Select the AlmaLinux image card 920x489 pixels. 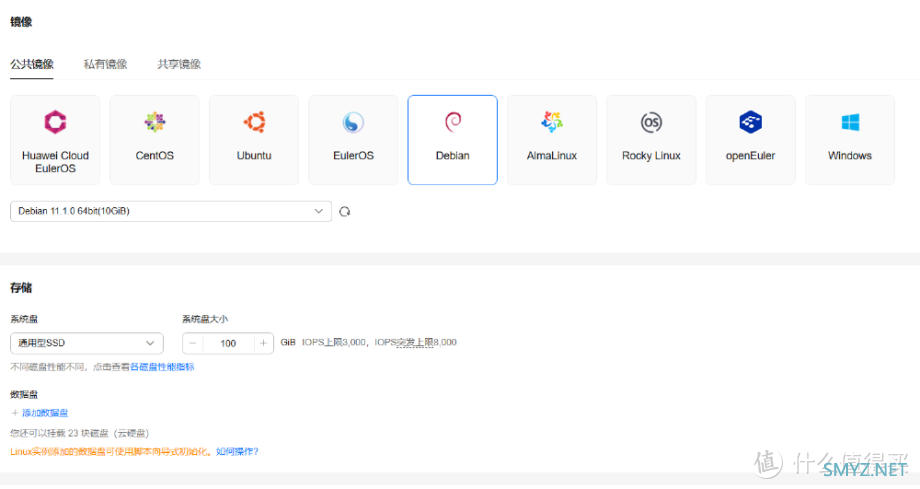(x=552, y=140)
